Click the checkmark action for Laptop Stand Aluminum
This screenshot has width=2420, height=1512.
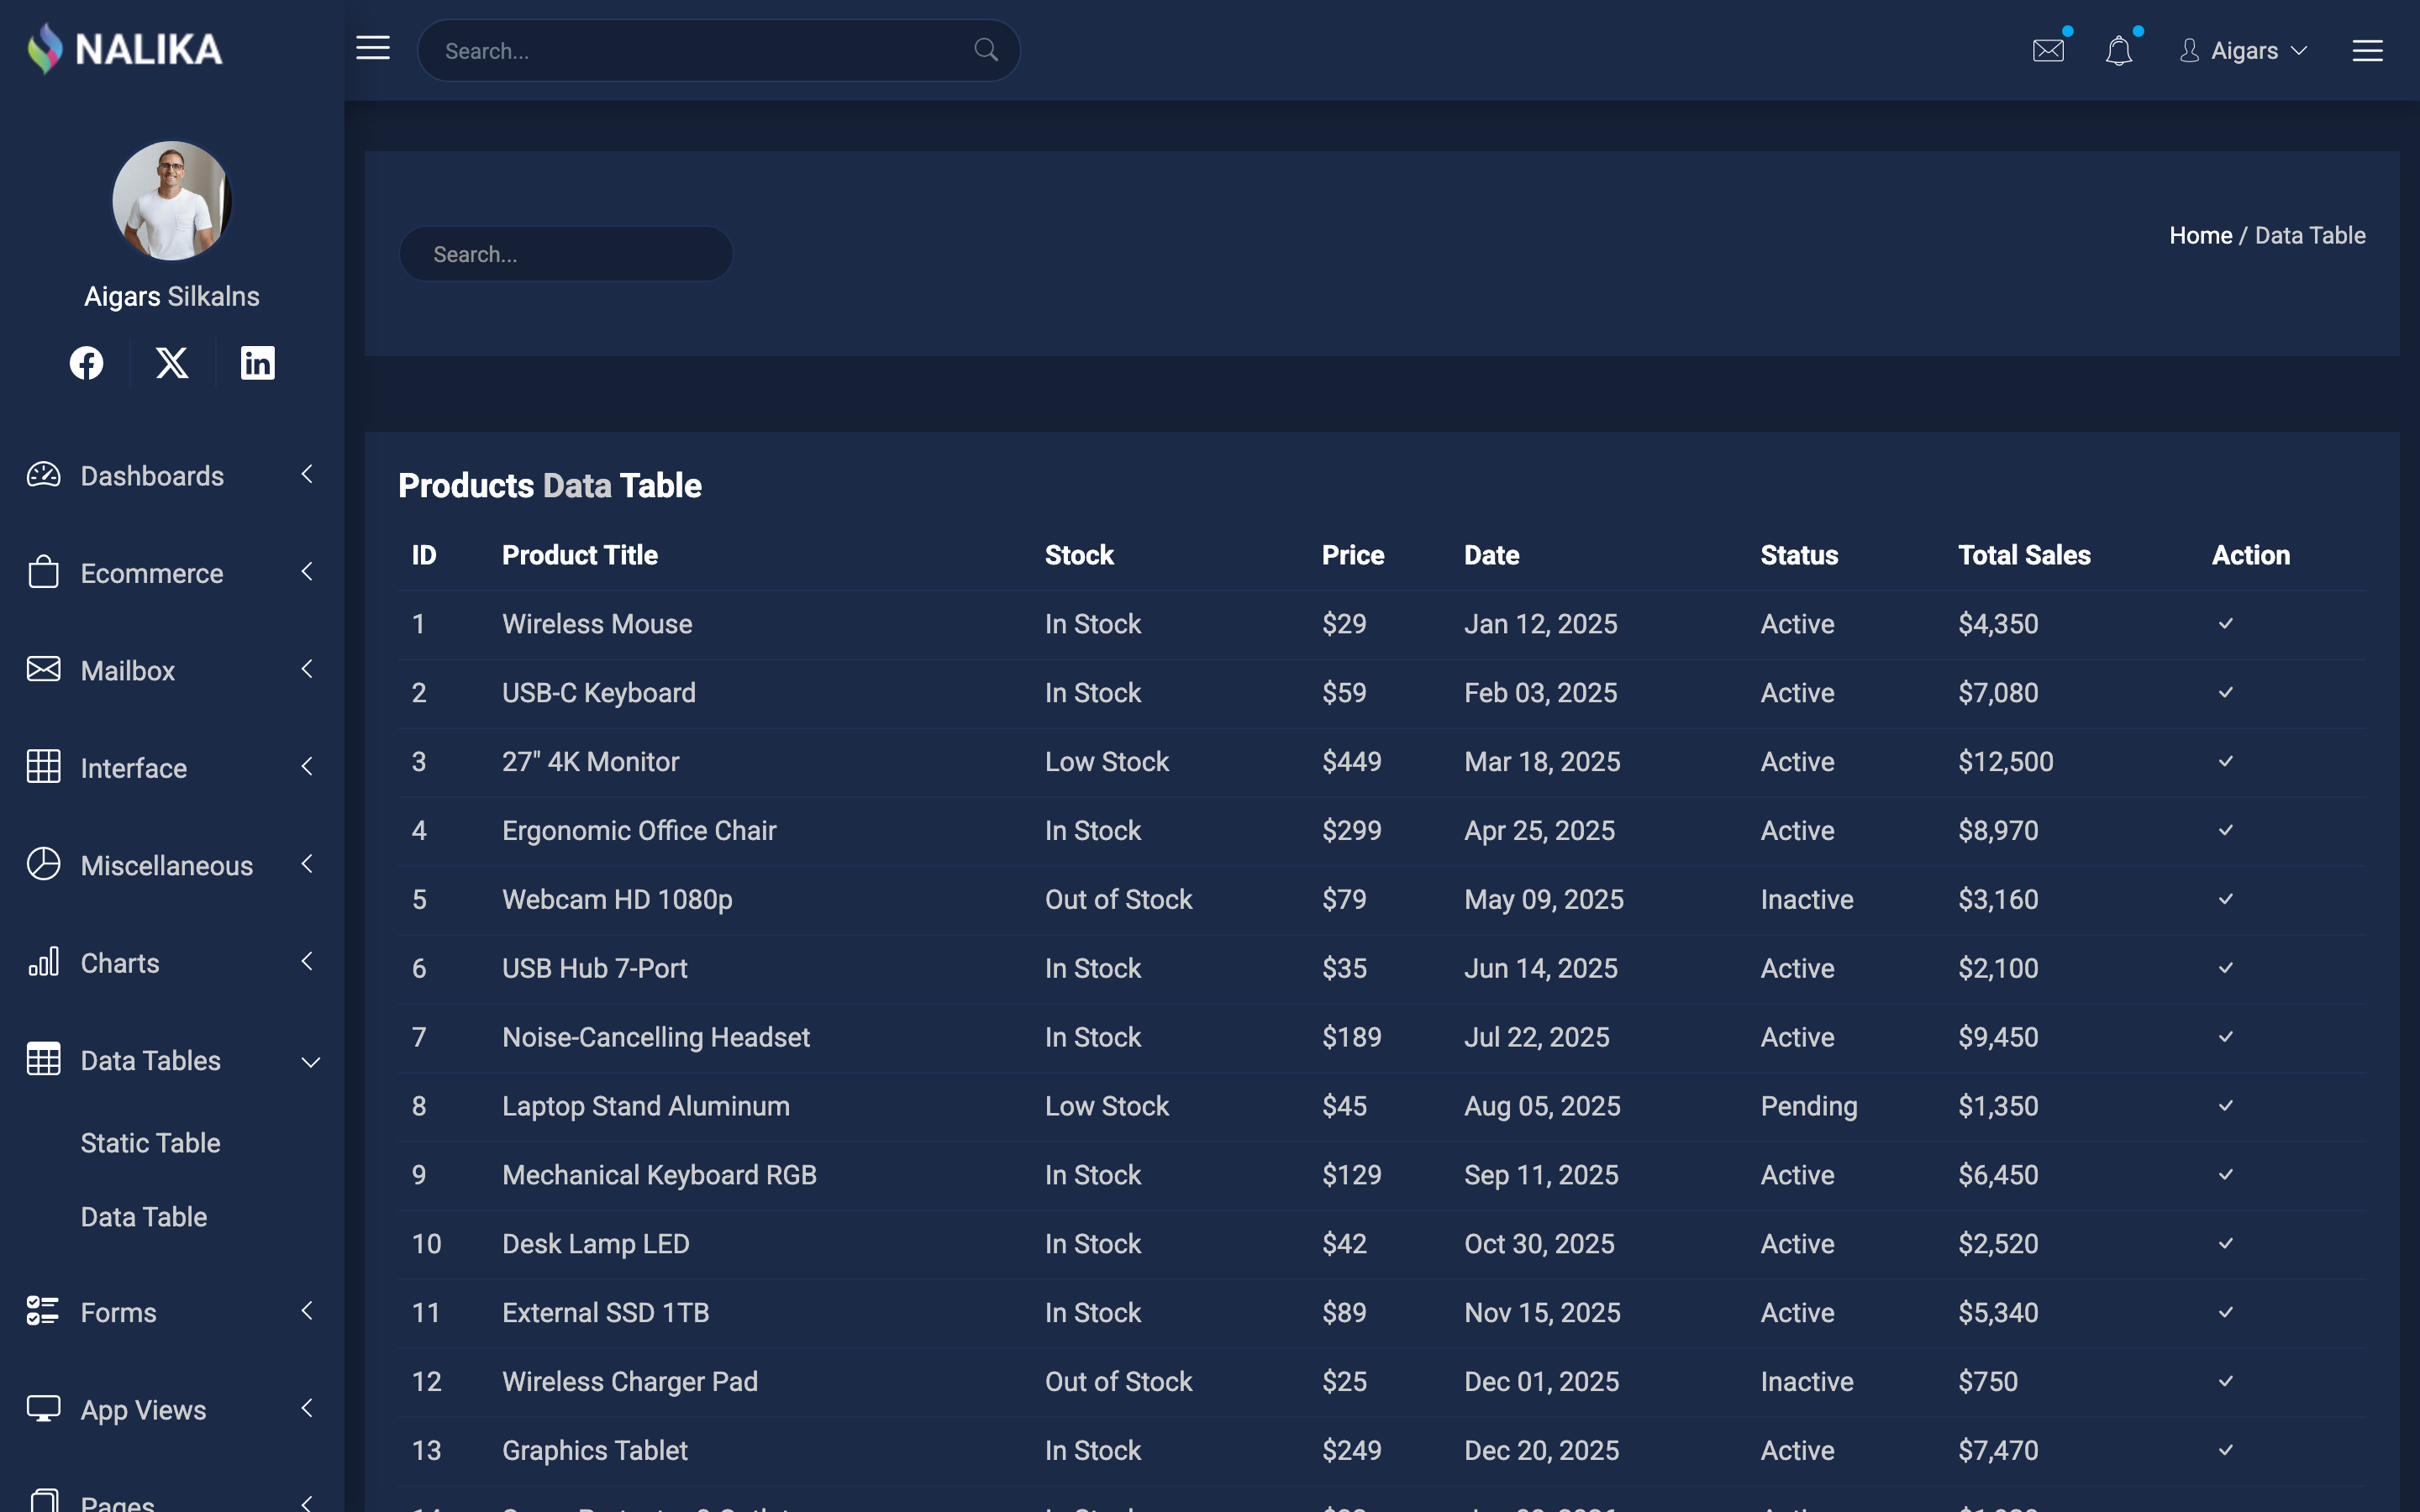pos(2226,1106)
